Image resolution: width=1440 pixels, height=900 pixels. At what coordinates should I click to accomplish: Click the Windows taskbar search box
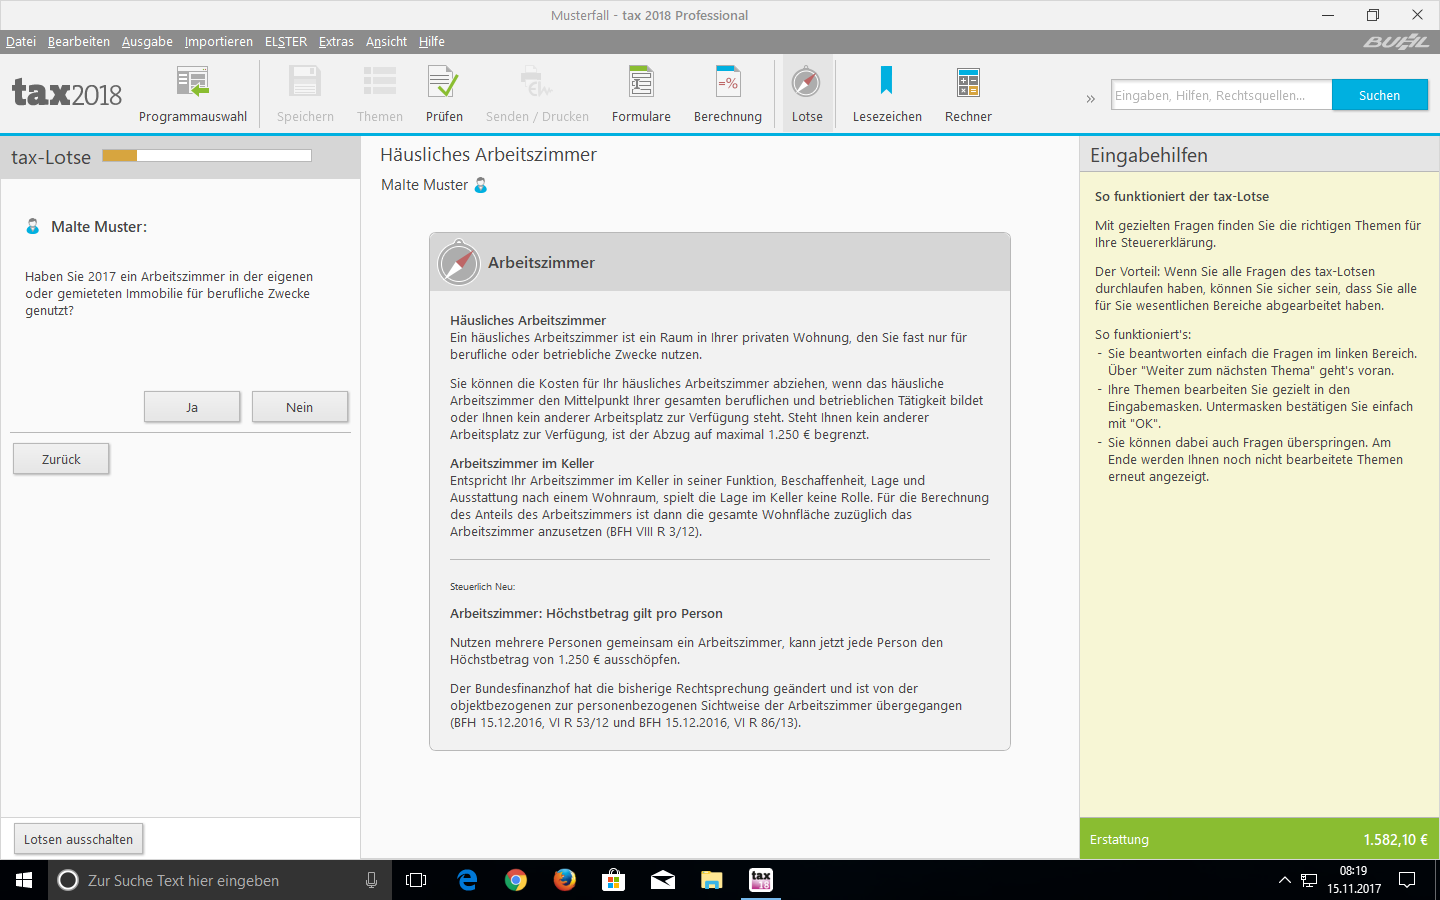click(220, 880)
